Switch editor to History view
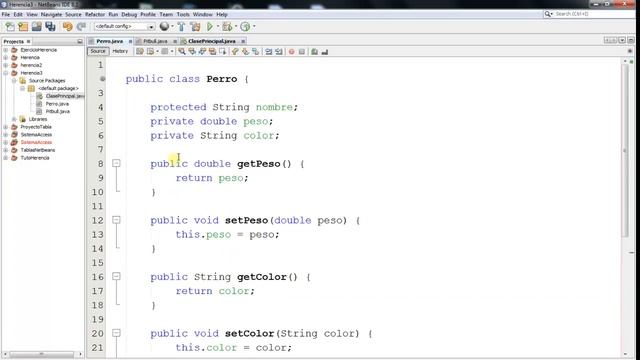640x360 pixels. click(120, 51)
